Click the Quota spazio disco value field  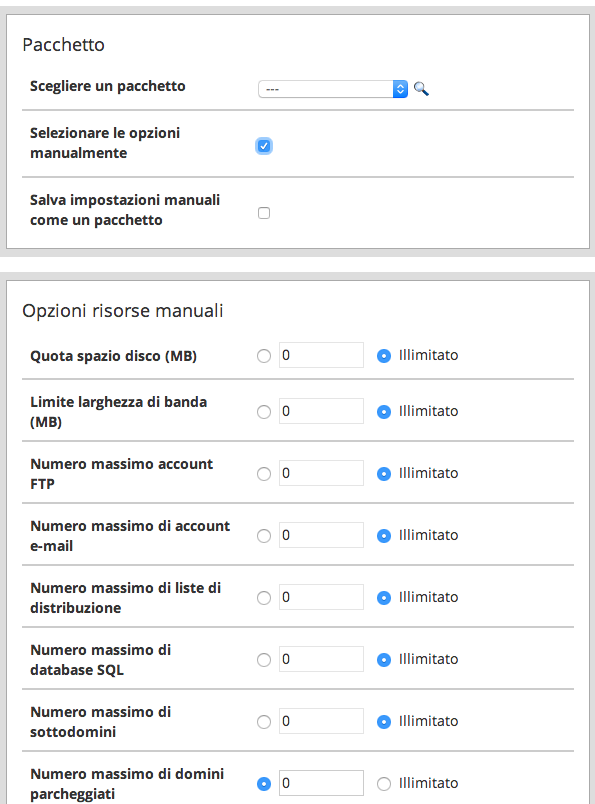321,355
